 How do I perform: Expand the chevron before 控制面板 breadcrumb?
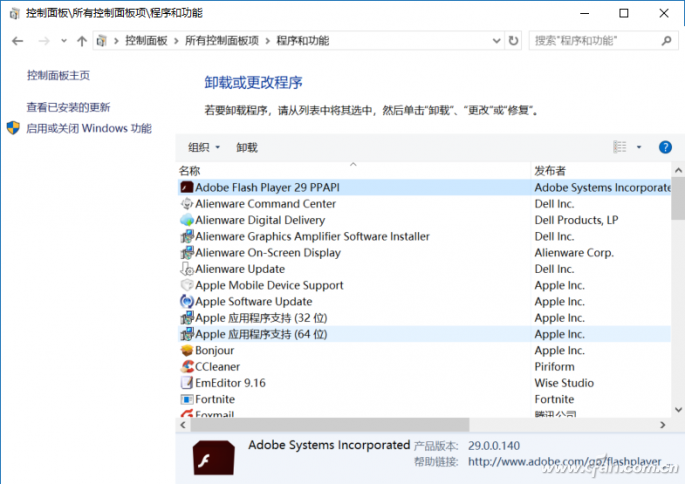point(116,41)
